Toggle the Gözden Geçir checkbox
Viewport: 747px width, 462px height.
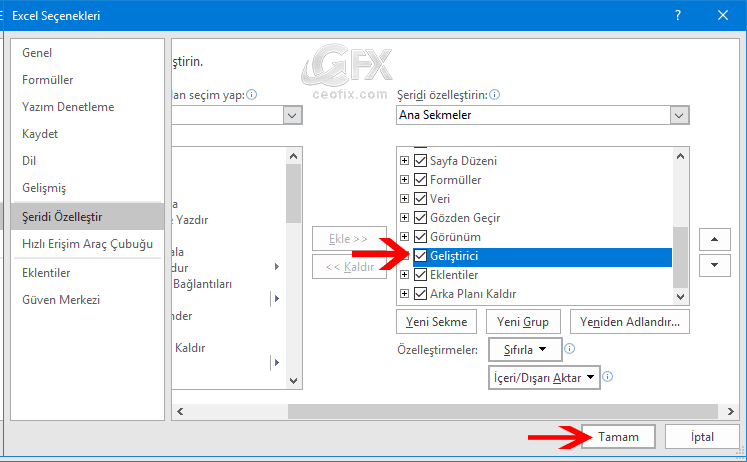(x=420, y=218)
